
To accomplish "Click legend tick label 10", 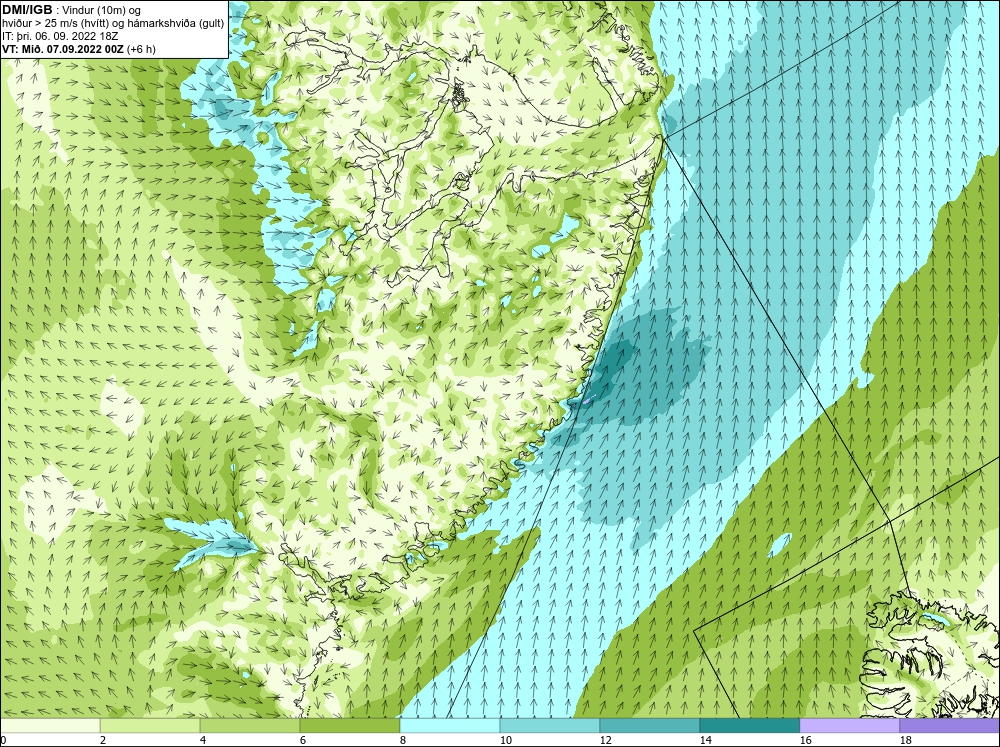I will point(505,740).
